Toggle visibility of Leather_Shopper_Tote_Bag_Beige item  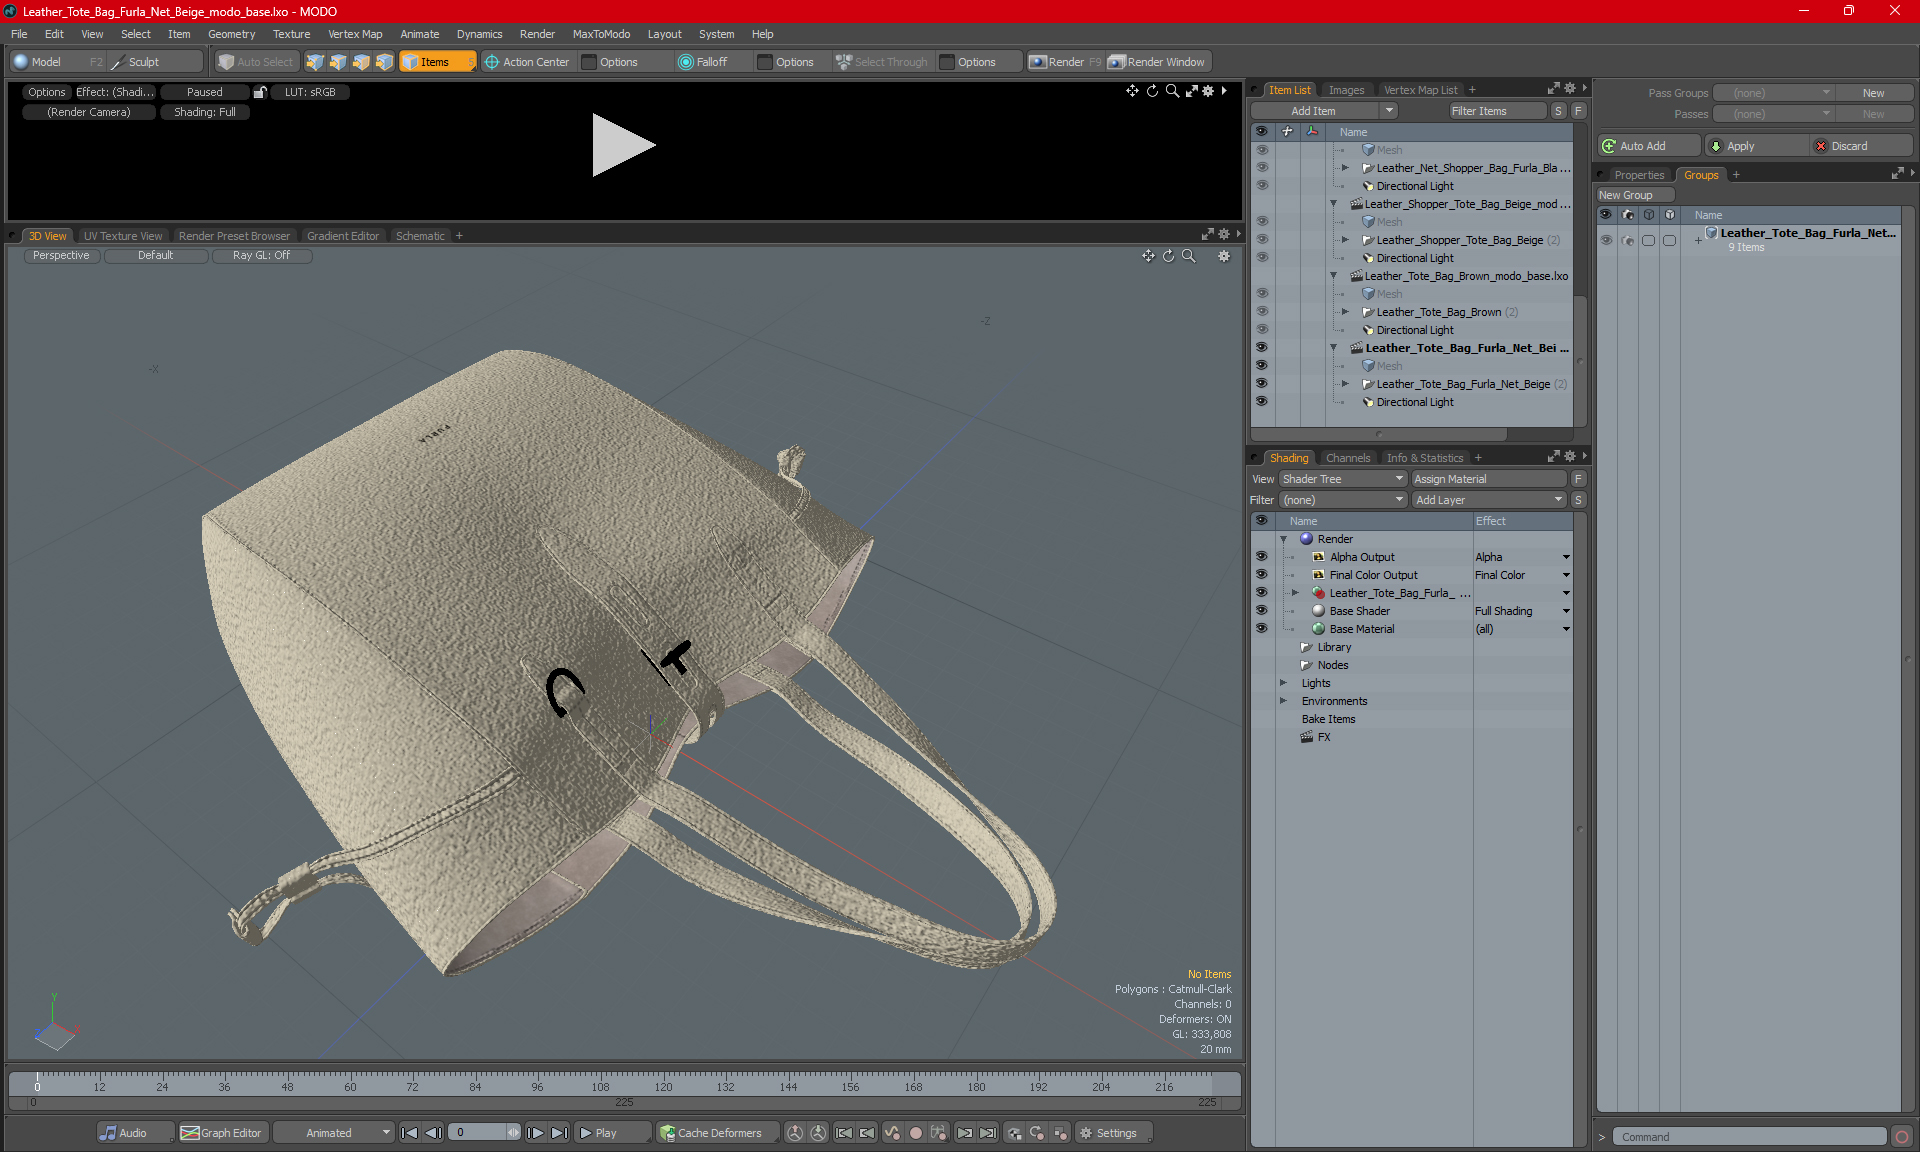(1262, 240)
